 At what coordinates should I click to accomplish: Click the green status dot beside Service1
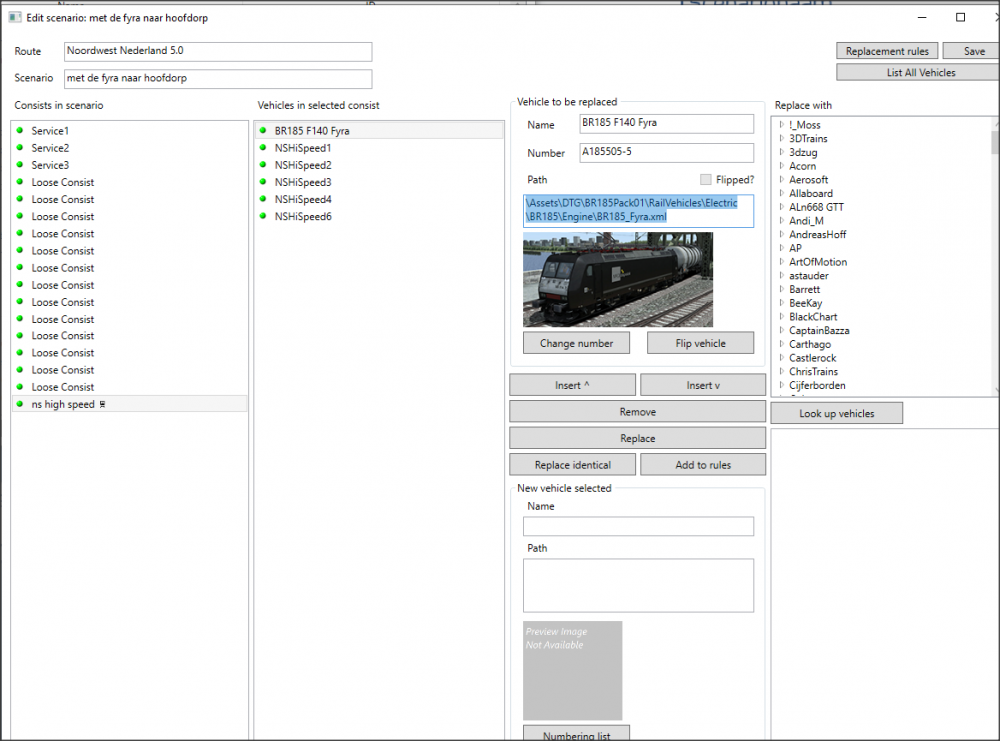[19, 131]
